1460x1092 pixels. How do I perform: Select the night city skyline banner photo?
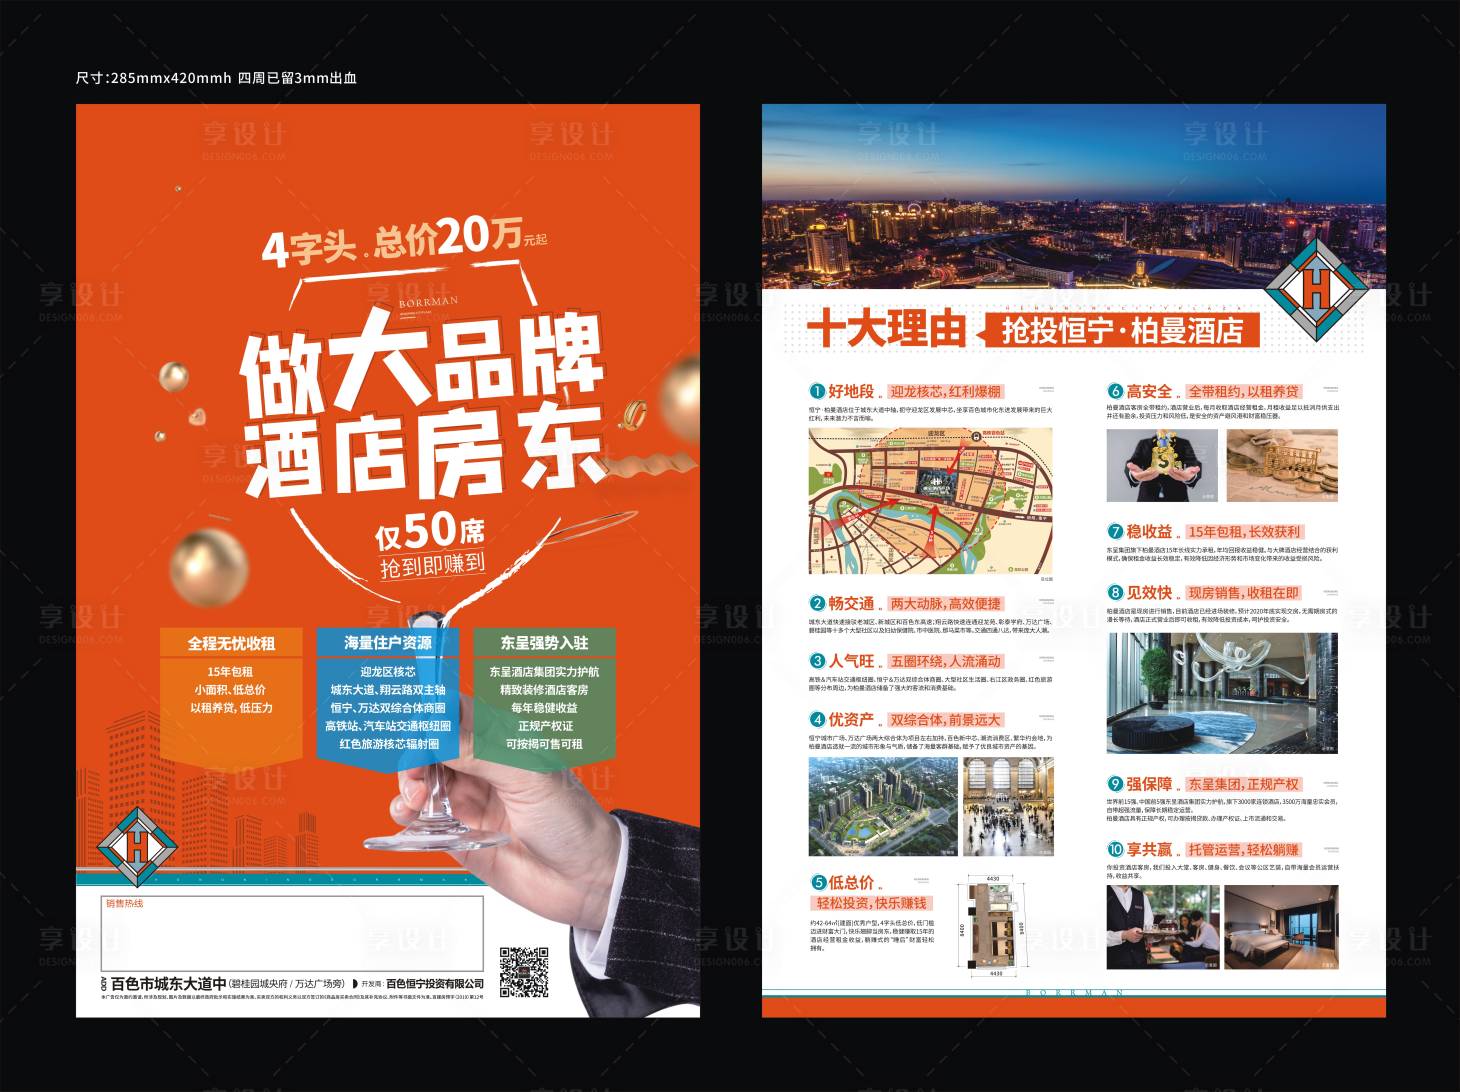(x=1074, y=195)
